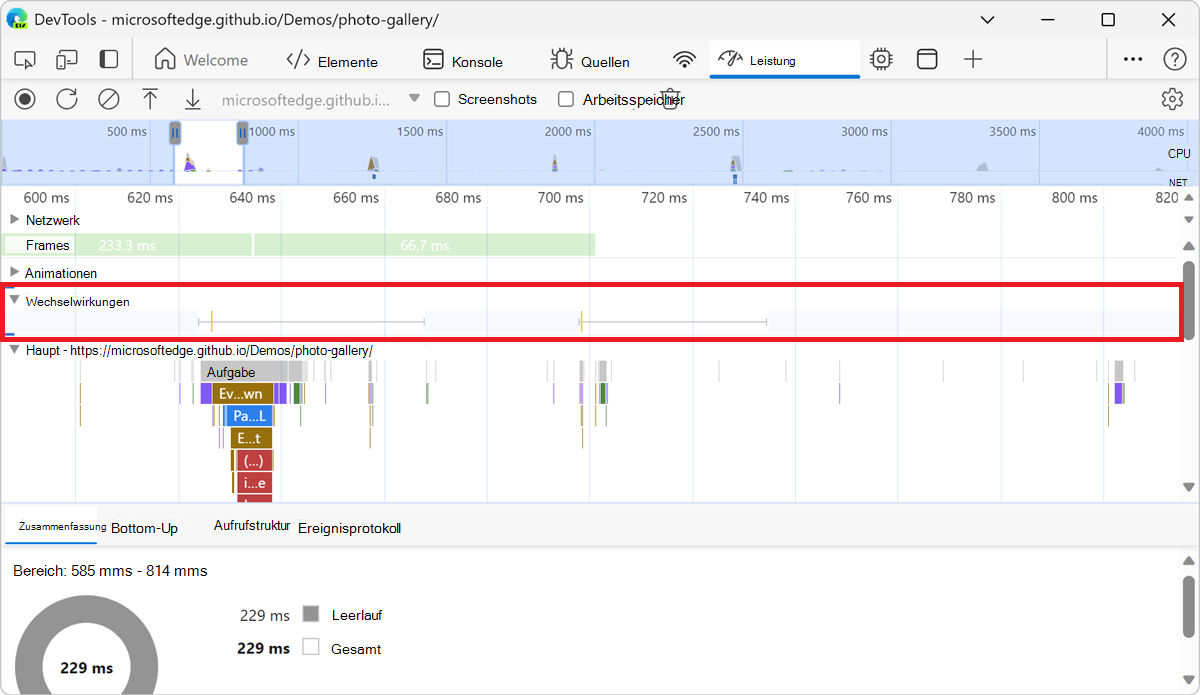
Task: Click the reload and record icon
Action: pyautogui.click(x=67, y=99)
